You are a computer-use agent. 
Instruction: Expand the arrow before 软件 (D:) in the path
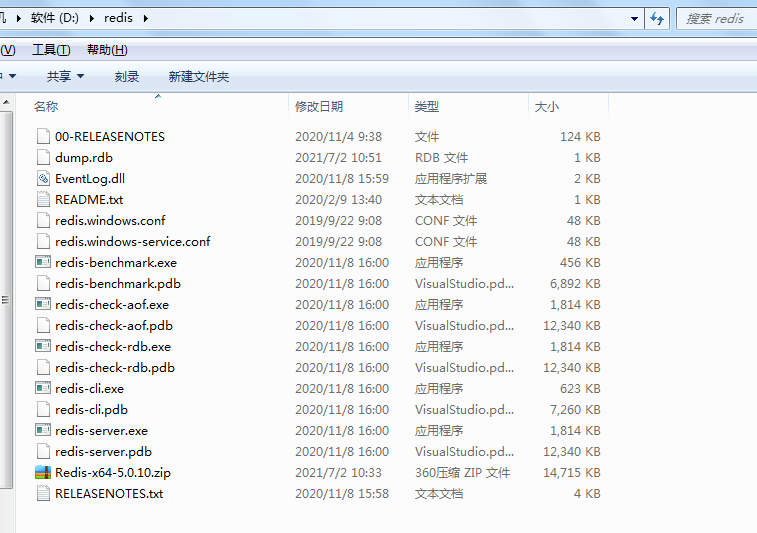(19, 19)
